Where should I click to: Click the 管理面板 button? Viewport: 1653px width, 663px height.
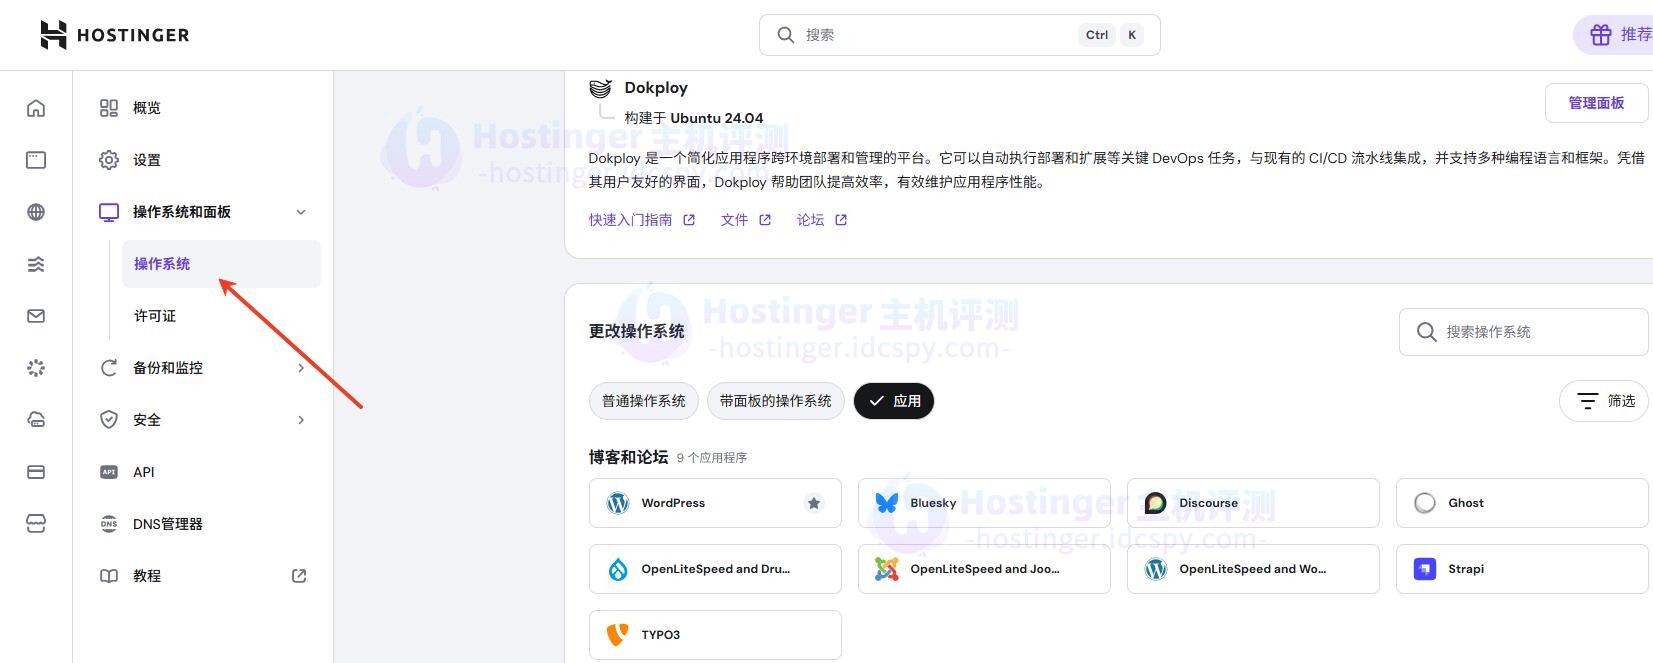point(1596,103)
